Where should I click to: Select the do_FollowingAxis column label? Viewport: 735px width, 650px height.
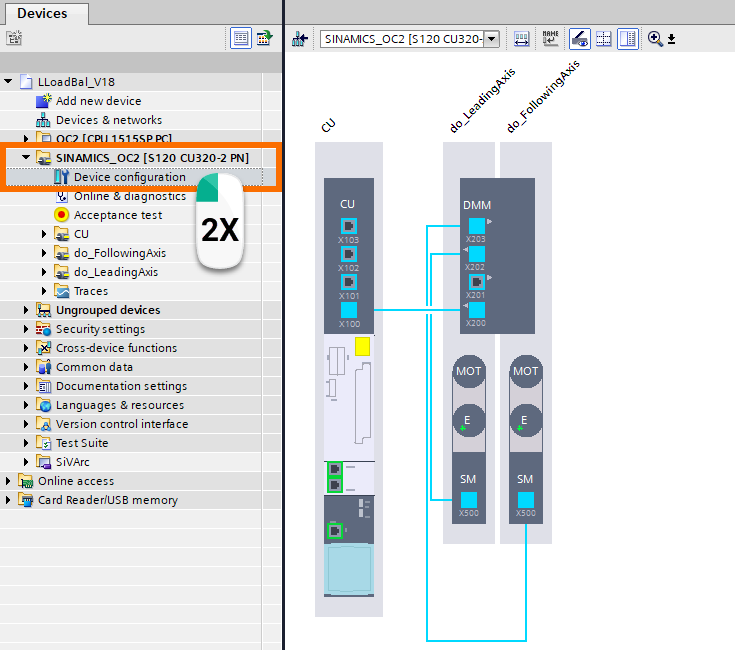click(x=543, y=97)
